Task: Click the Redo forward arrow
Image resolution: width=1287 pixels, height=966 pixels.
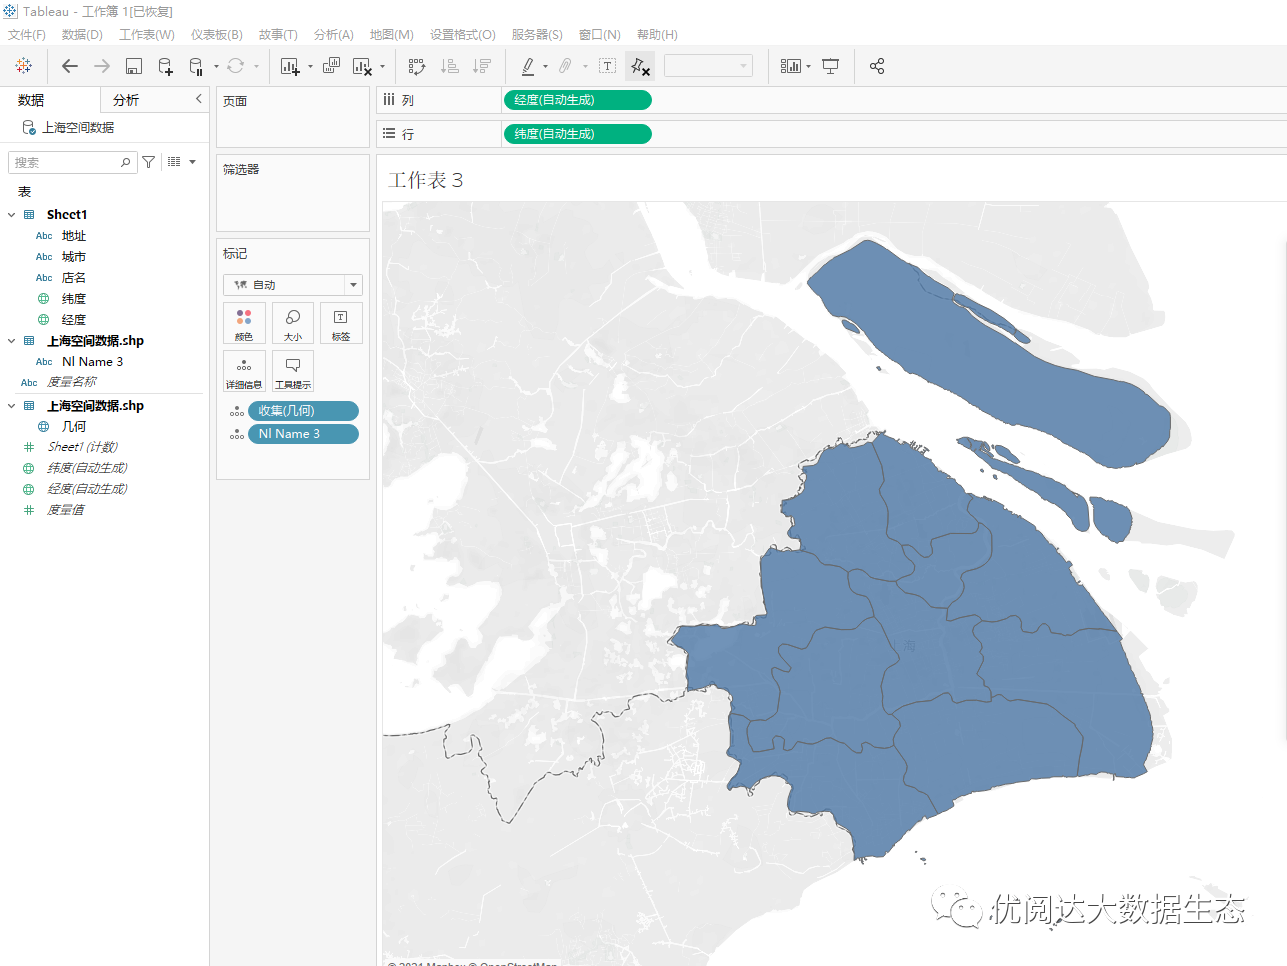Action: [x=102, y=66]
